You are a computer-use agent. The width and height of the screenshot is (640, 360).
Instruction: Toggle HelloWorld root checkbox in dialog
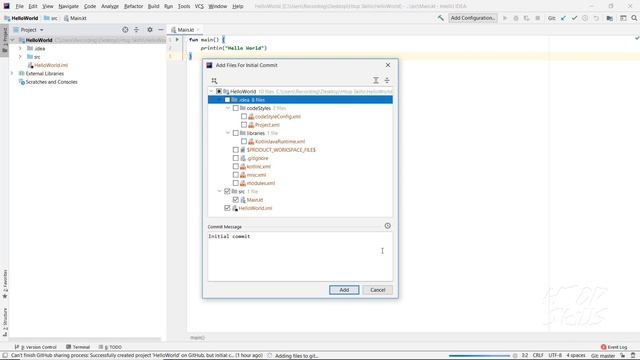tap(219, 91)
